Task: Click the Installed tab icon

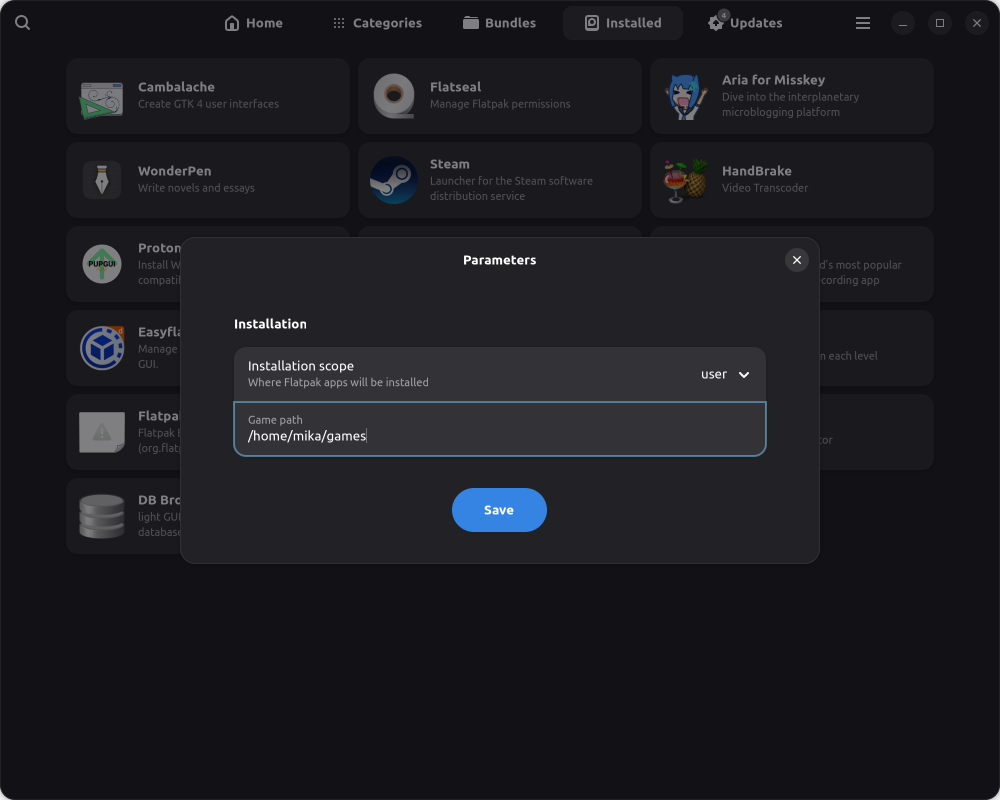Action: pyautogui.click(x=592, y=23)
